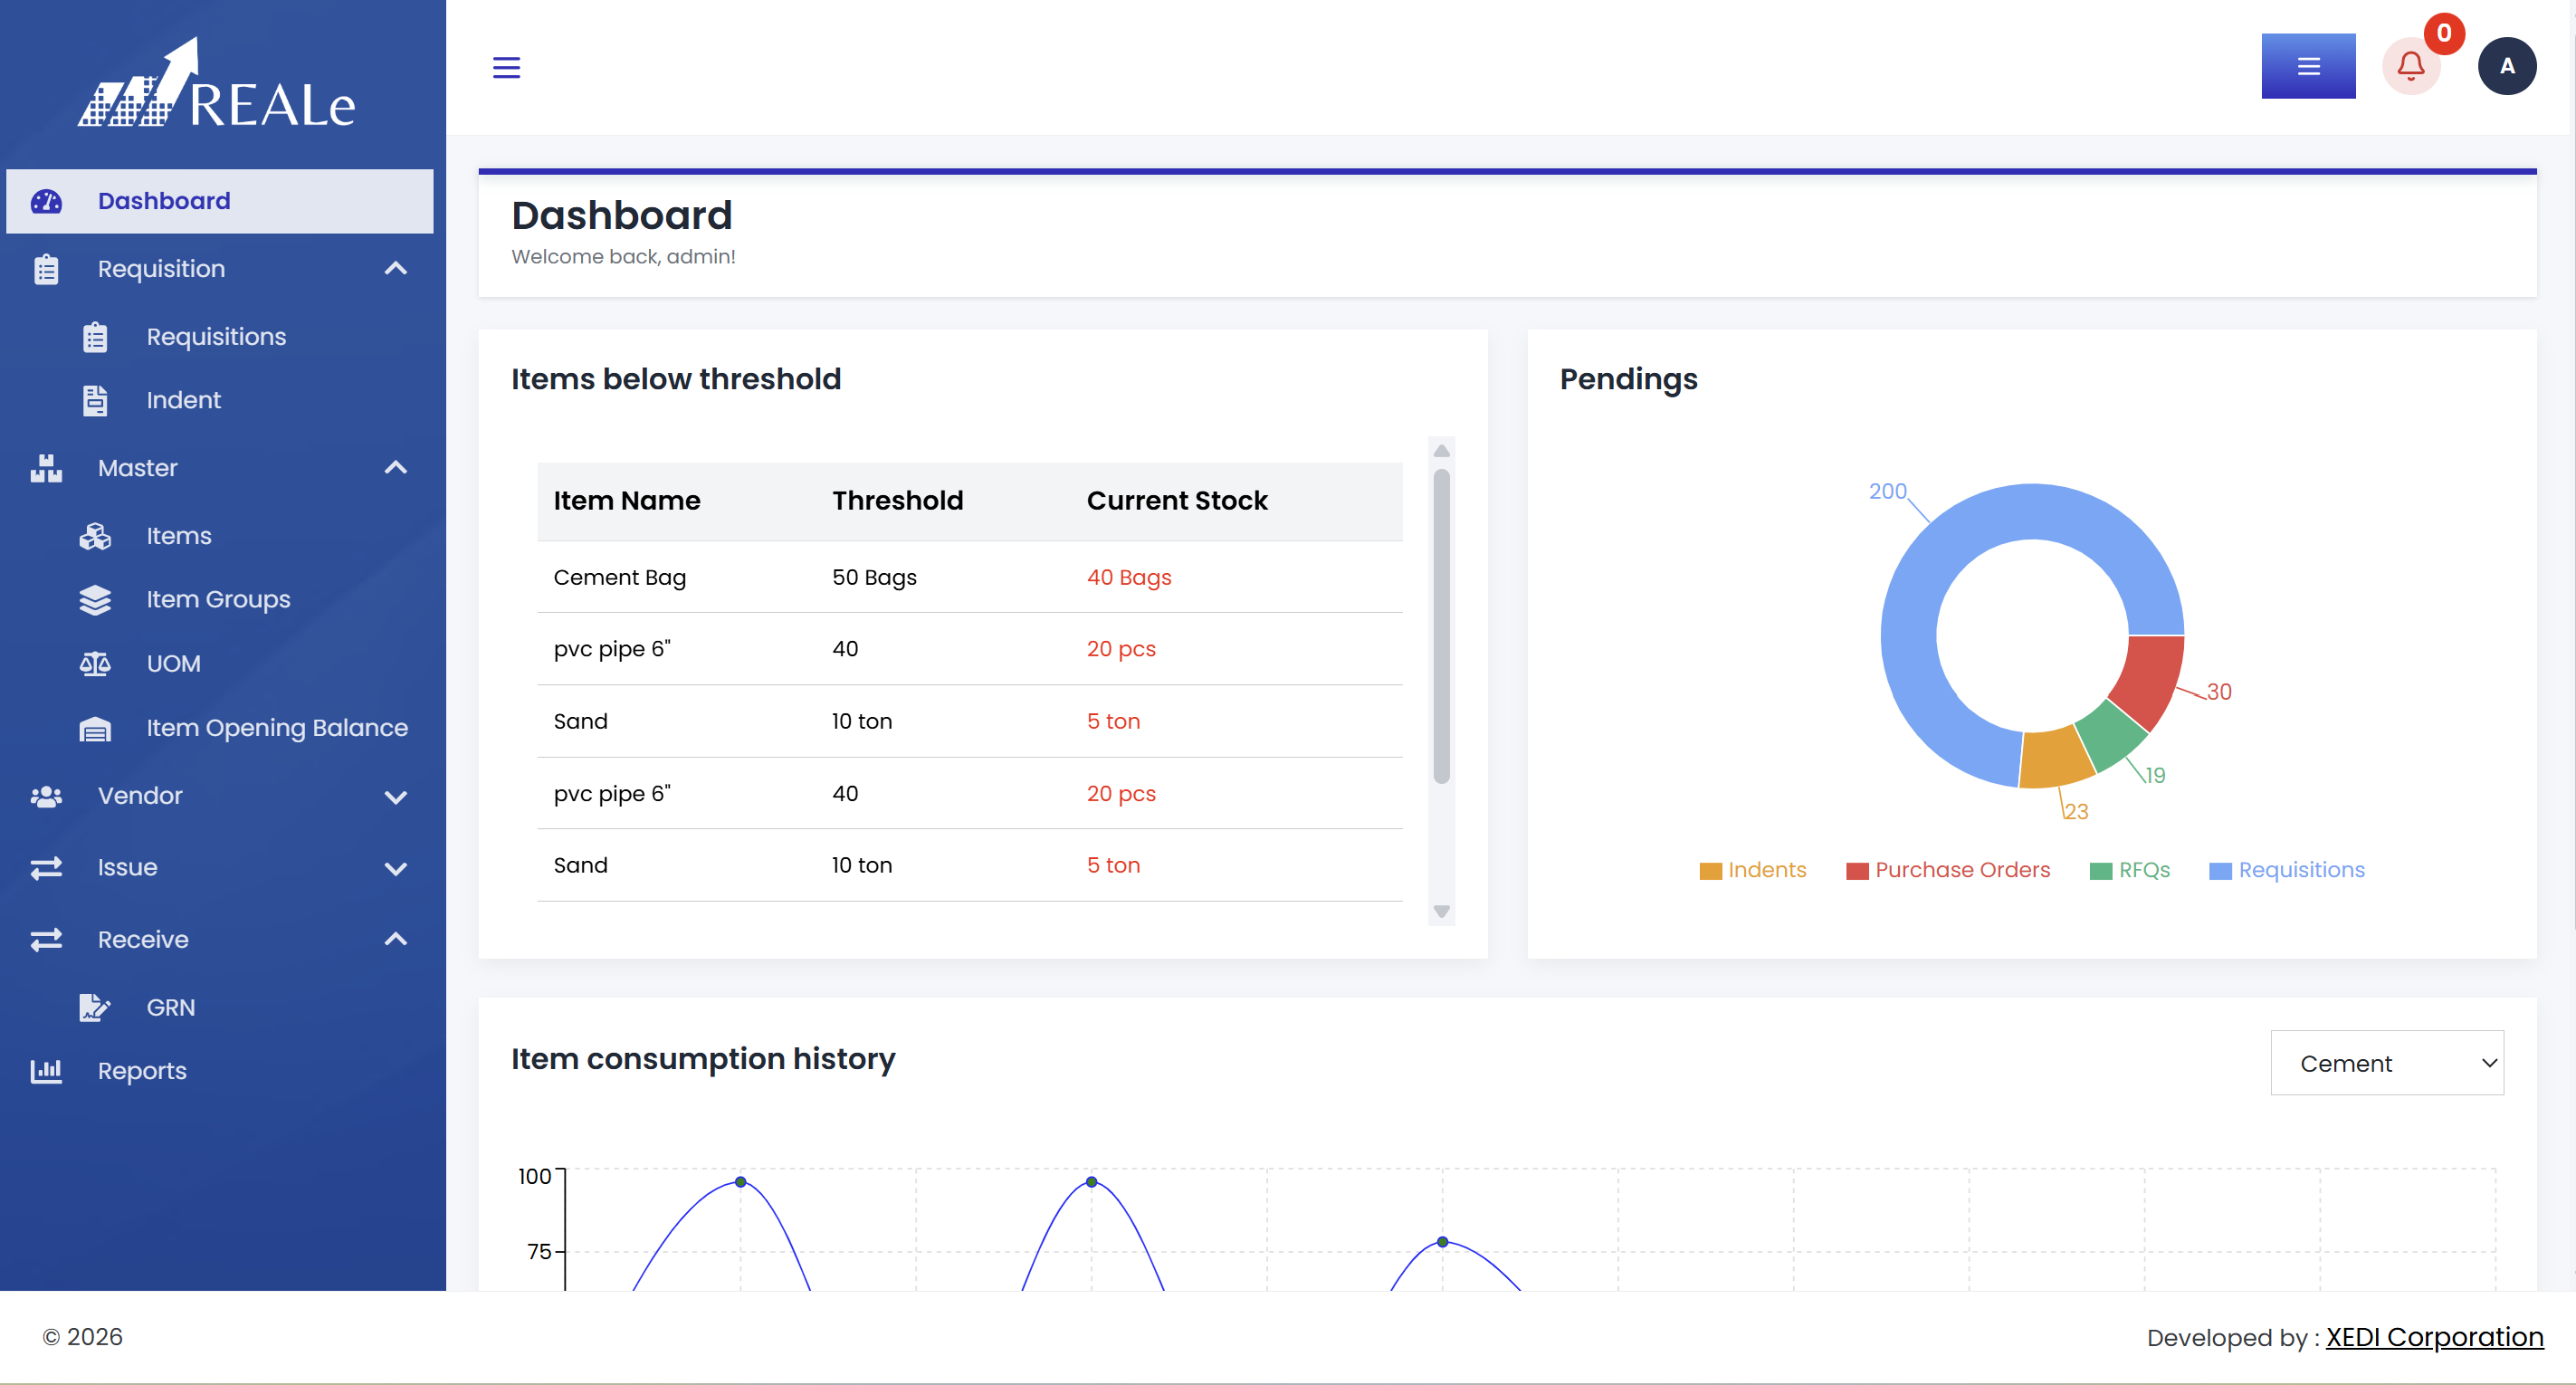2576x1385 pixels.
Task: Follow the XEDI Corporation link
Action: pos(2434,1337)
